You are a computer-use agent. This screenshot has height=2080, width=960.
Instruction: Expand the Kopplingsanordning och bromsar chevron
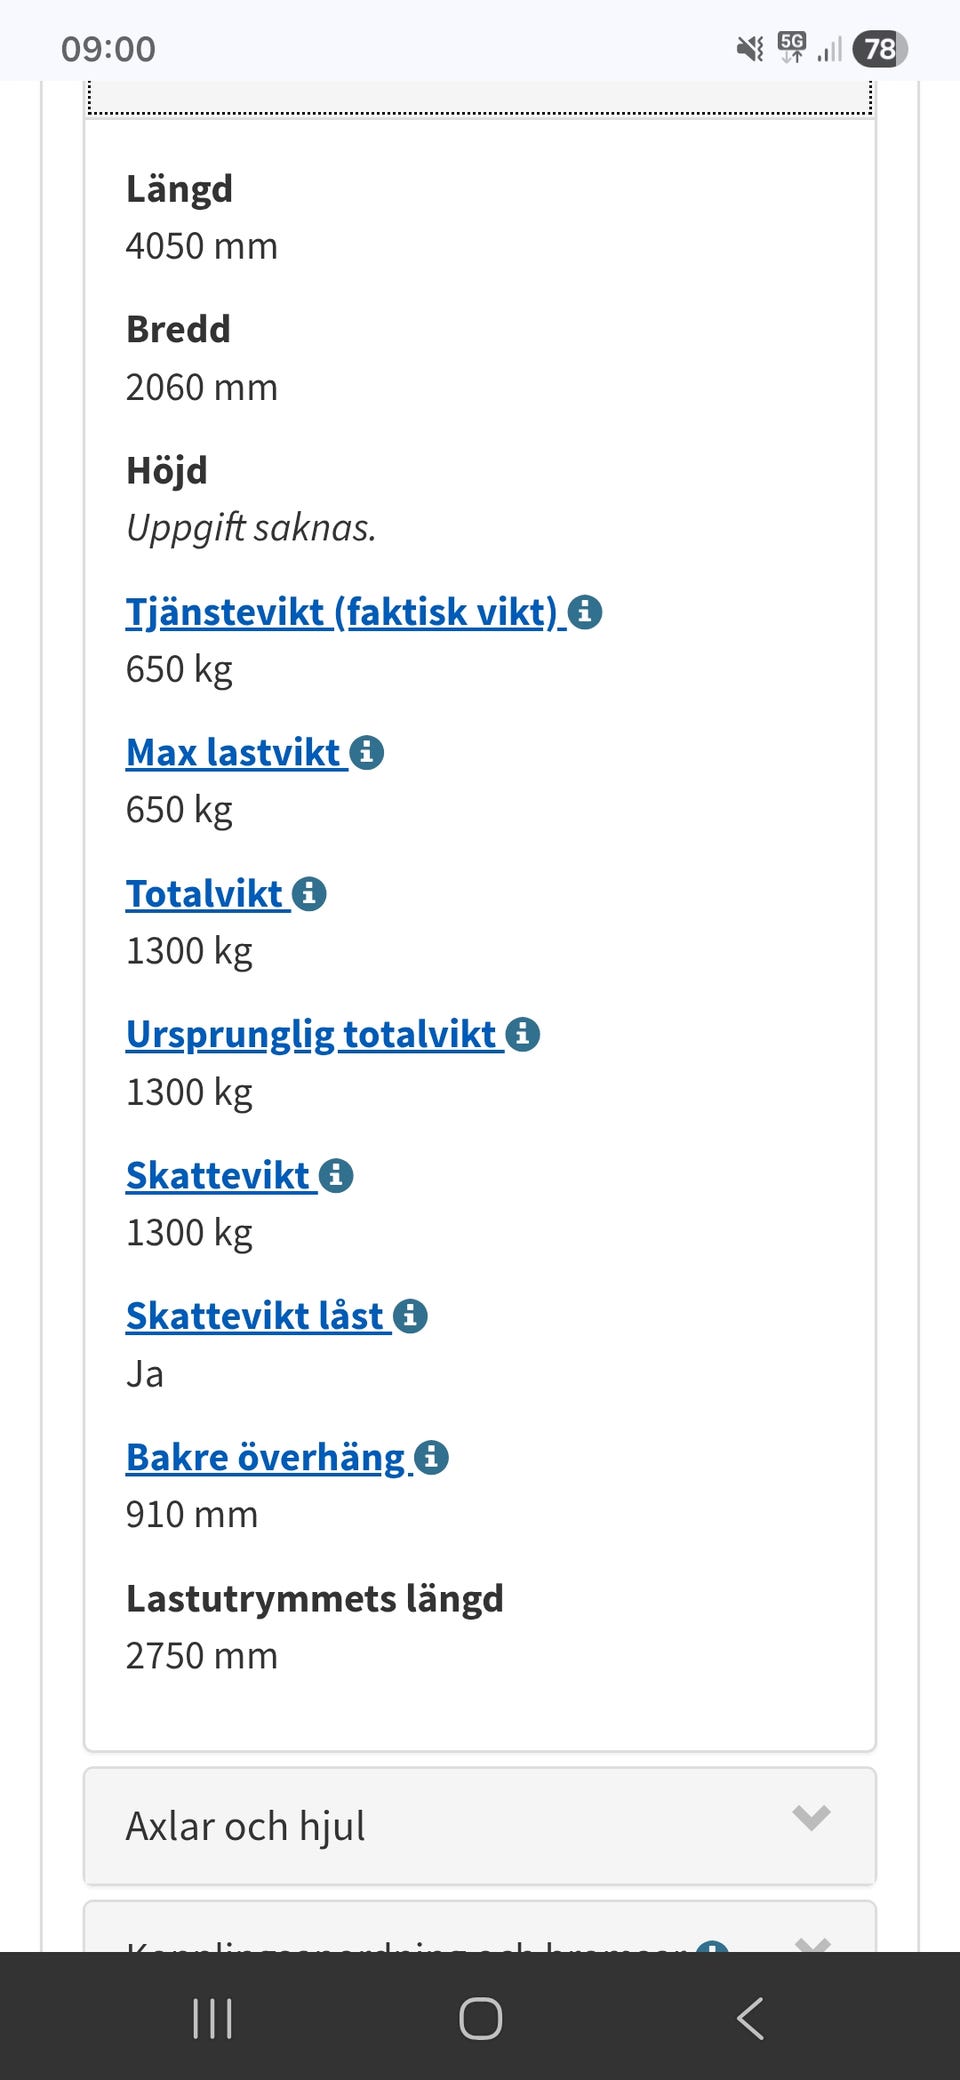tap(812, 1944)
